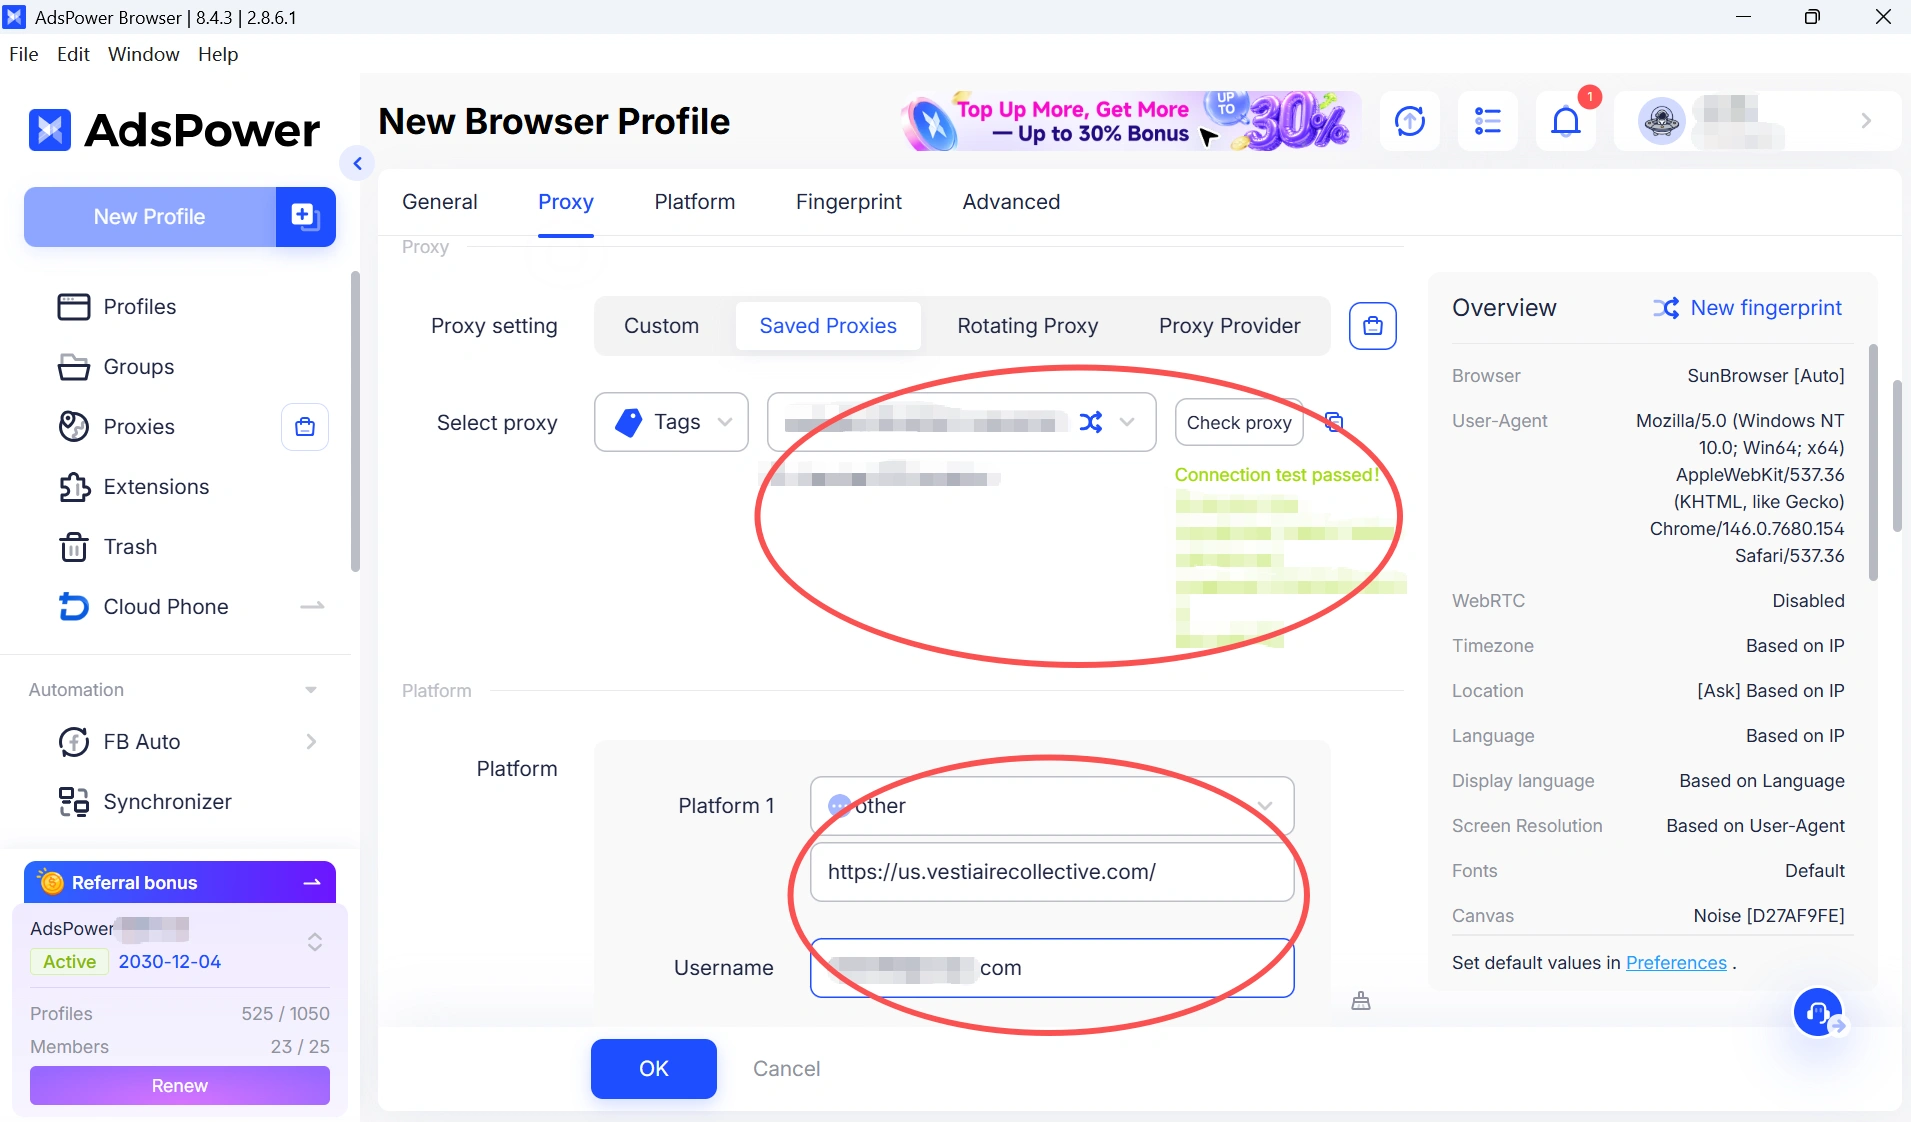
Task: Click New fingerprint text link
Action: coord(1766,308)
